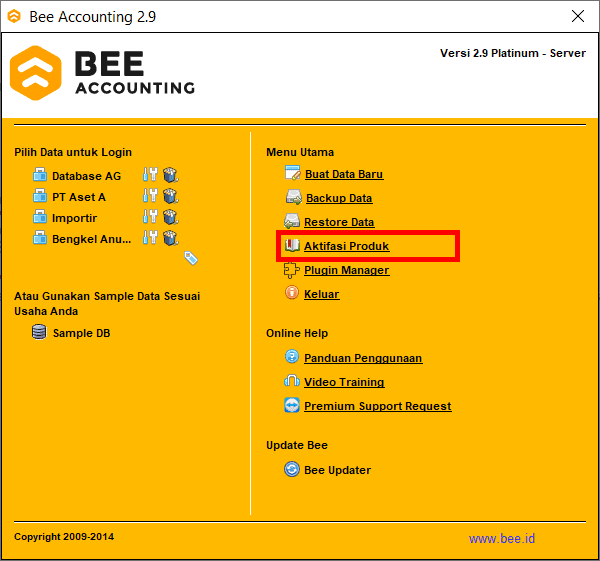The image size is (600, 561).
Task: Click the Backup Data drive icon
Action: pyautogui.click(x=294, y=197)
